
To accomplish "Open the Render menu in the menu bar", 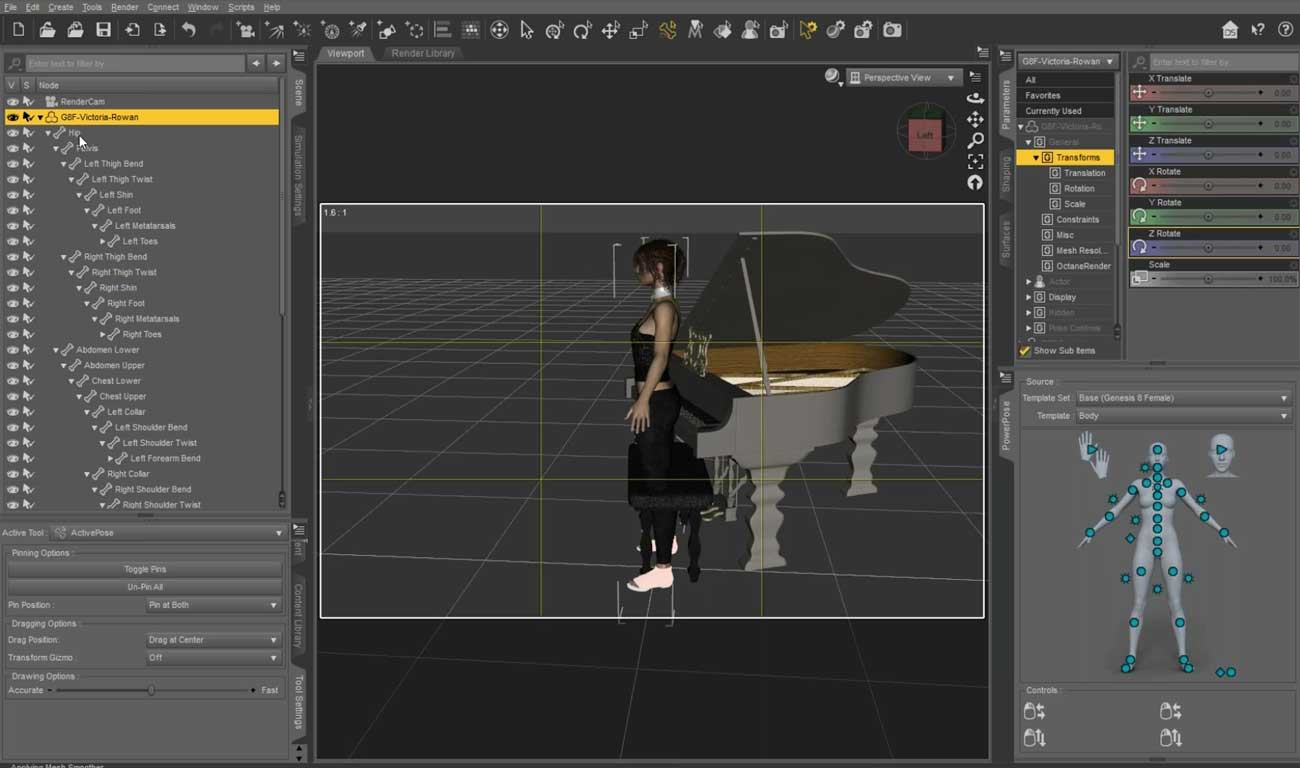I will click(x=124, y=7).
